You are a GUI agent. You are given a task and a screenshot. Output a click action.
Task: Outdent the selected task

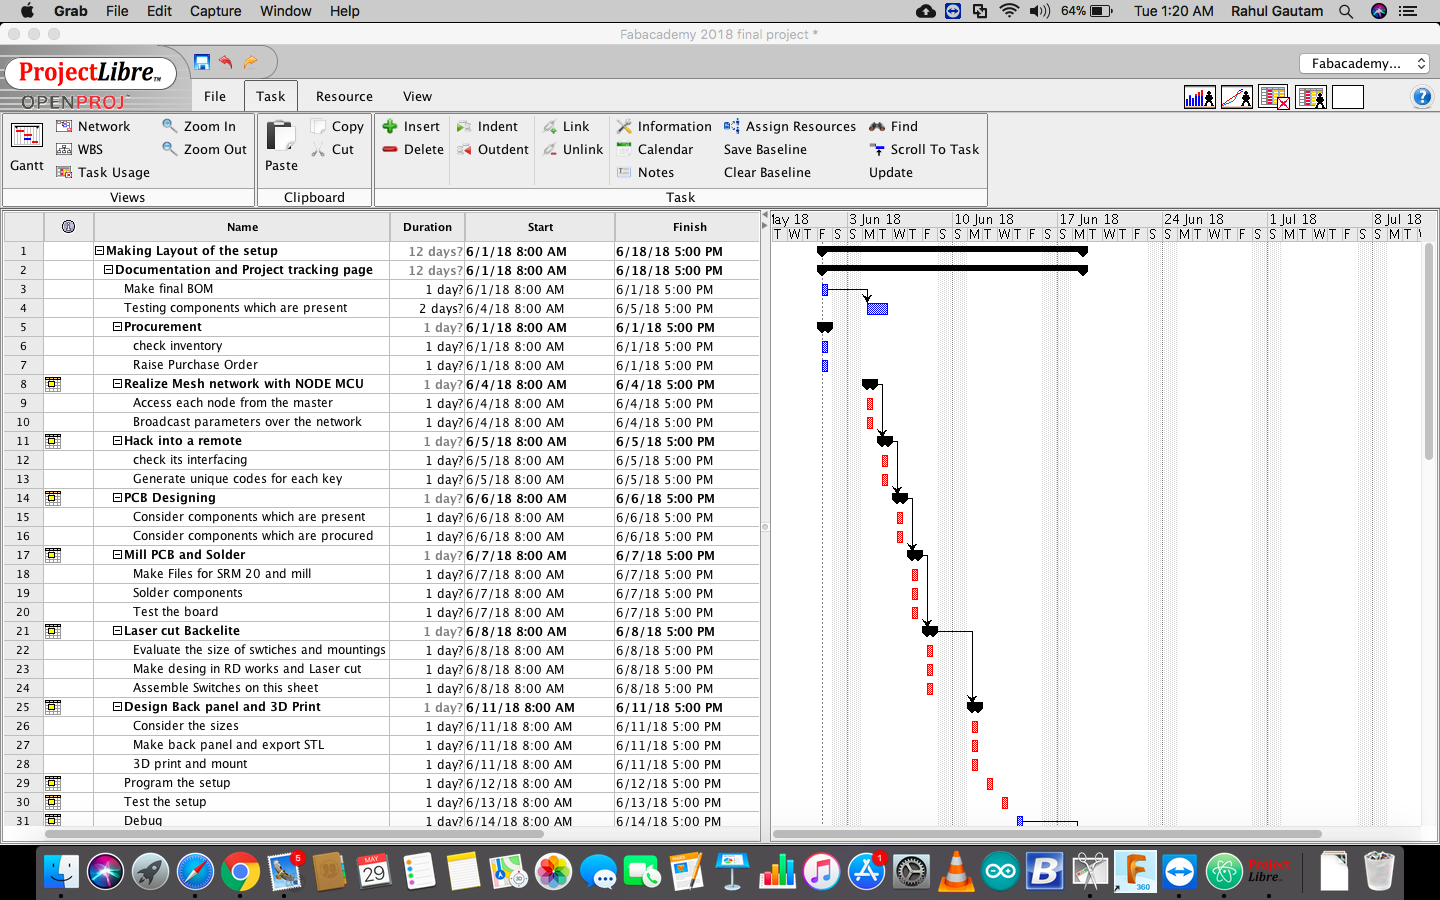tap(492, 150)
